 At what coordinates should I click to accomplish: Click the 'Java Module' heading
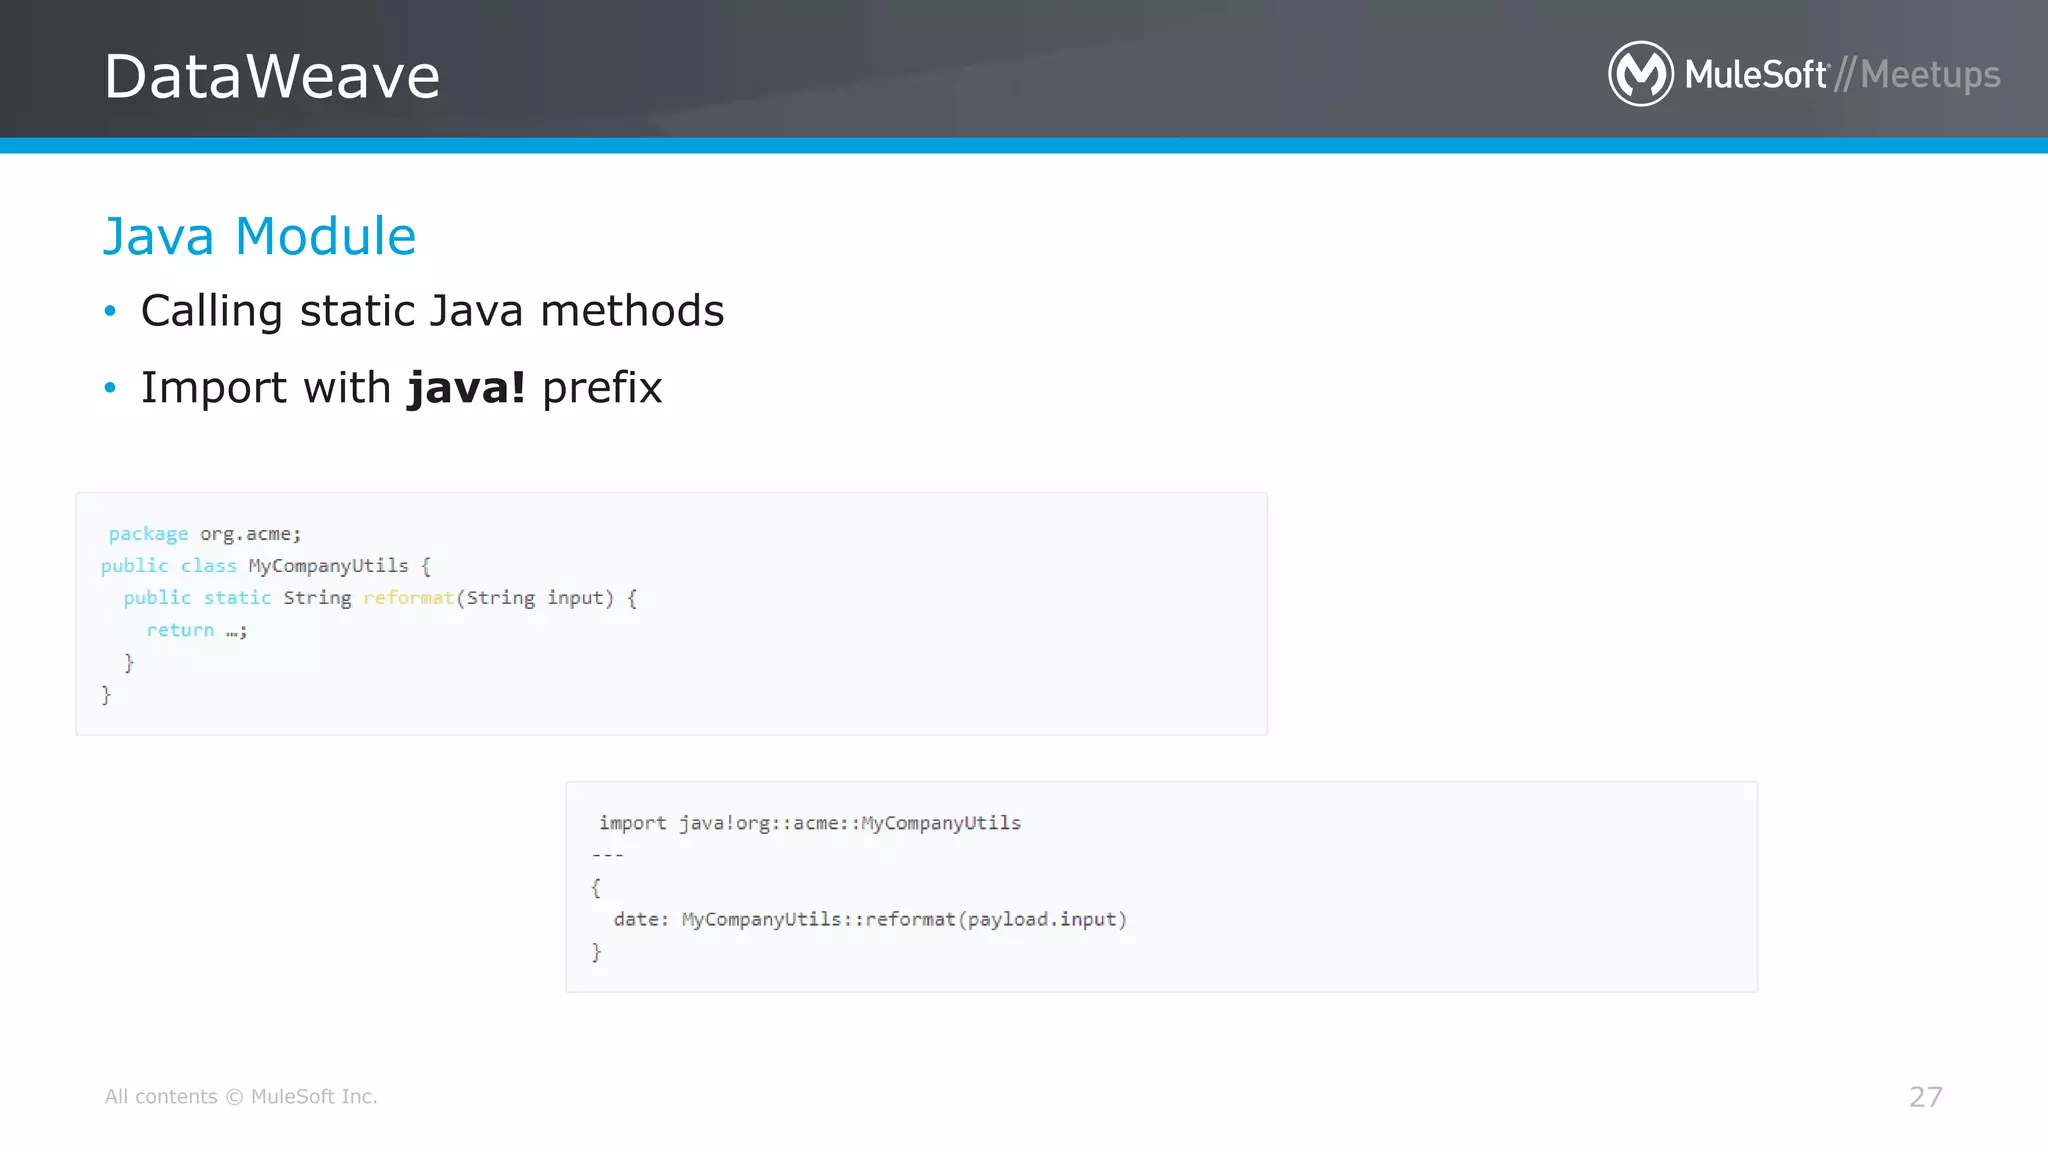pyautogui.click(x=259, y=237)
